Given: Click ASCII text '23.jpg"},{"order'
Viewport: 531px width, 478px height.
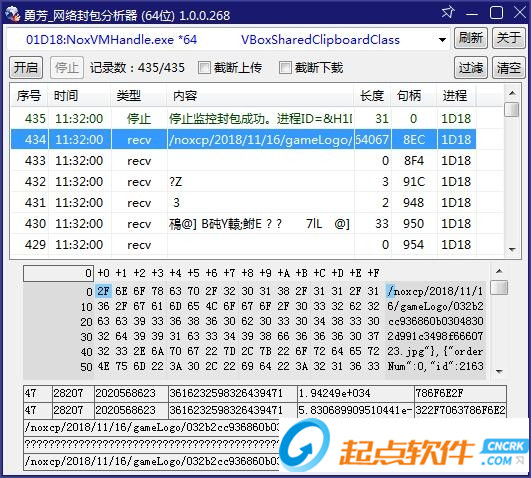Looking at the screenshot, I should pyautogui.click(x=435, y=351).
